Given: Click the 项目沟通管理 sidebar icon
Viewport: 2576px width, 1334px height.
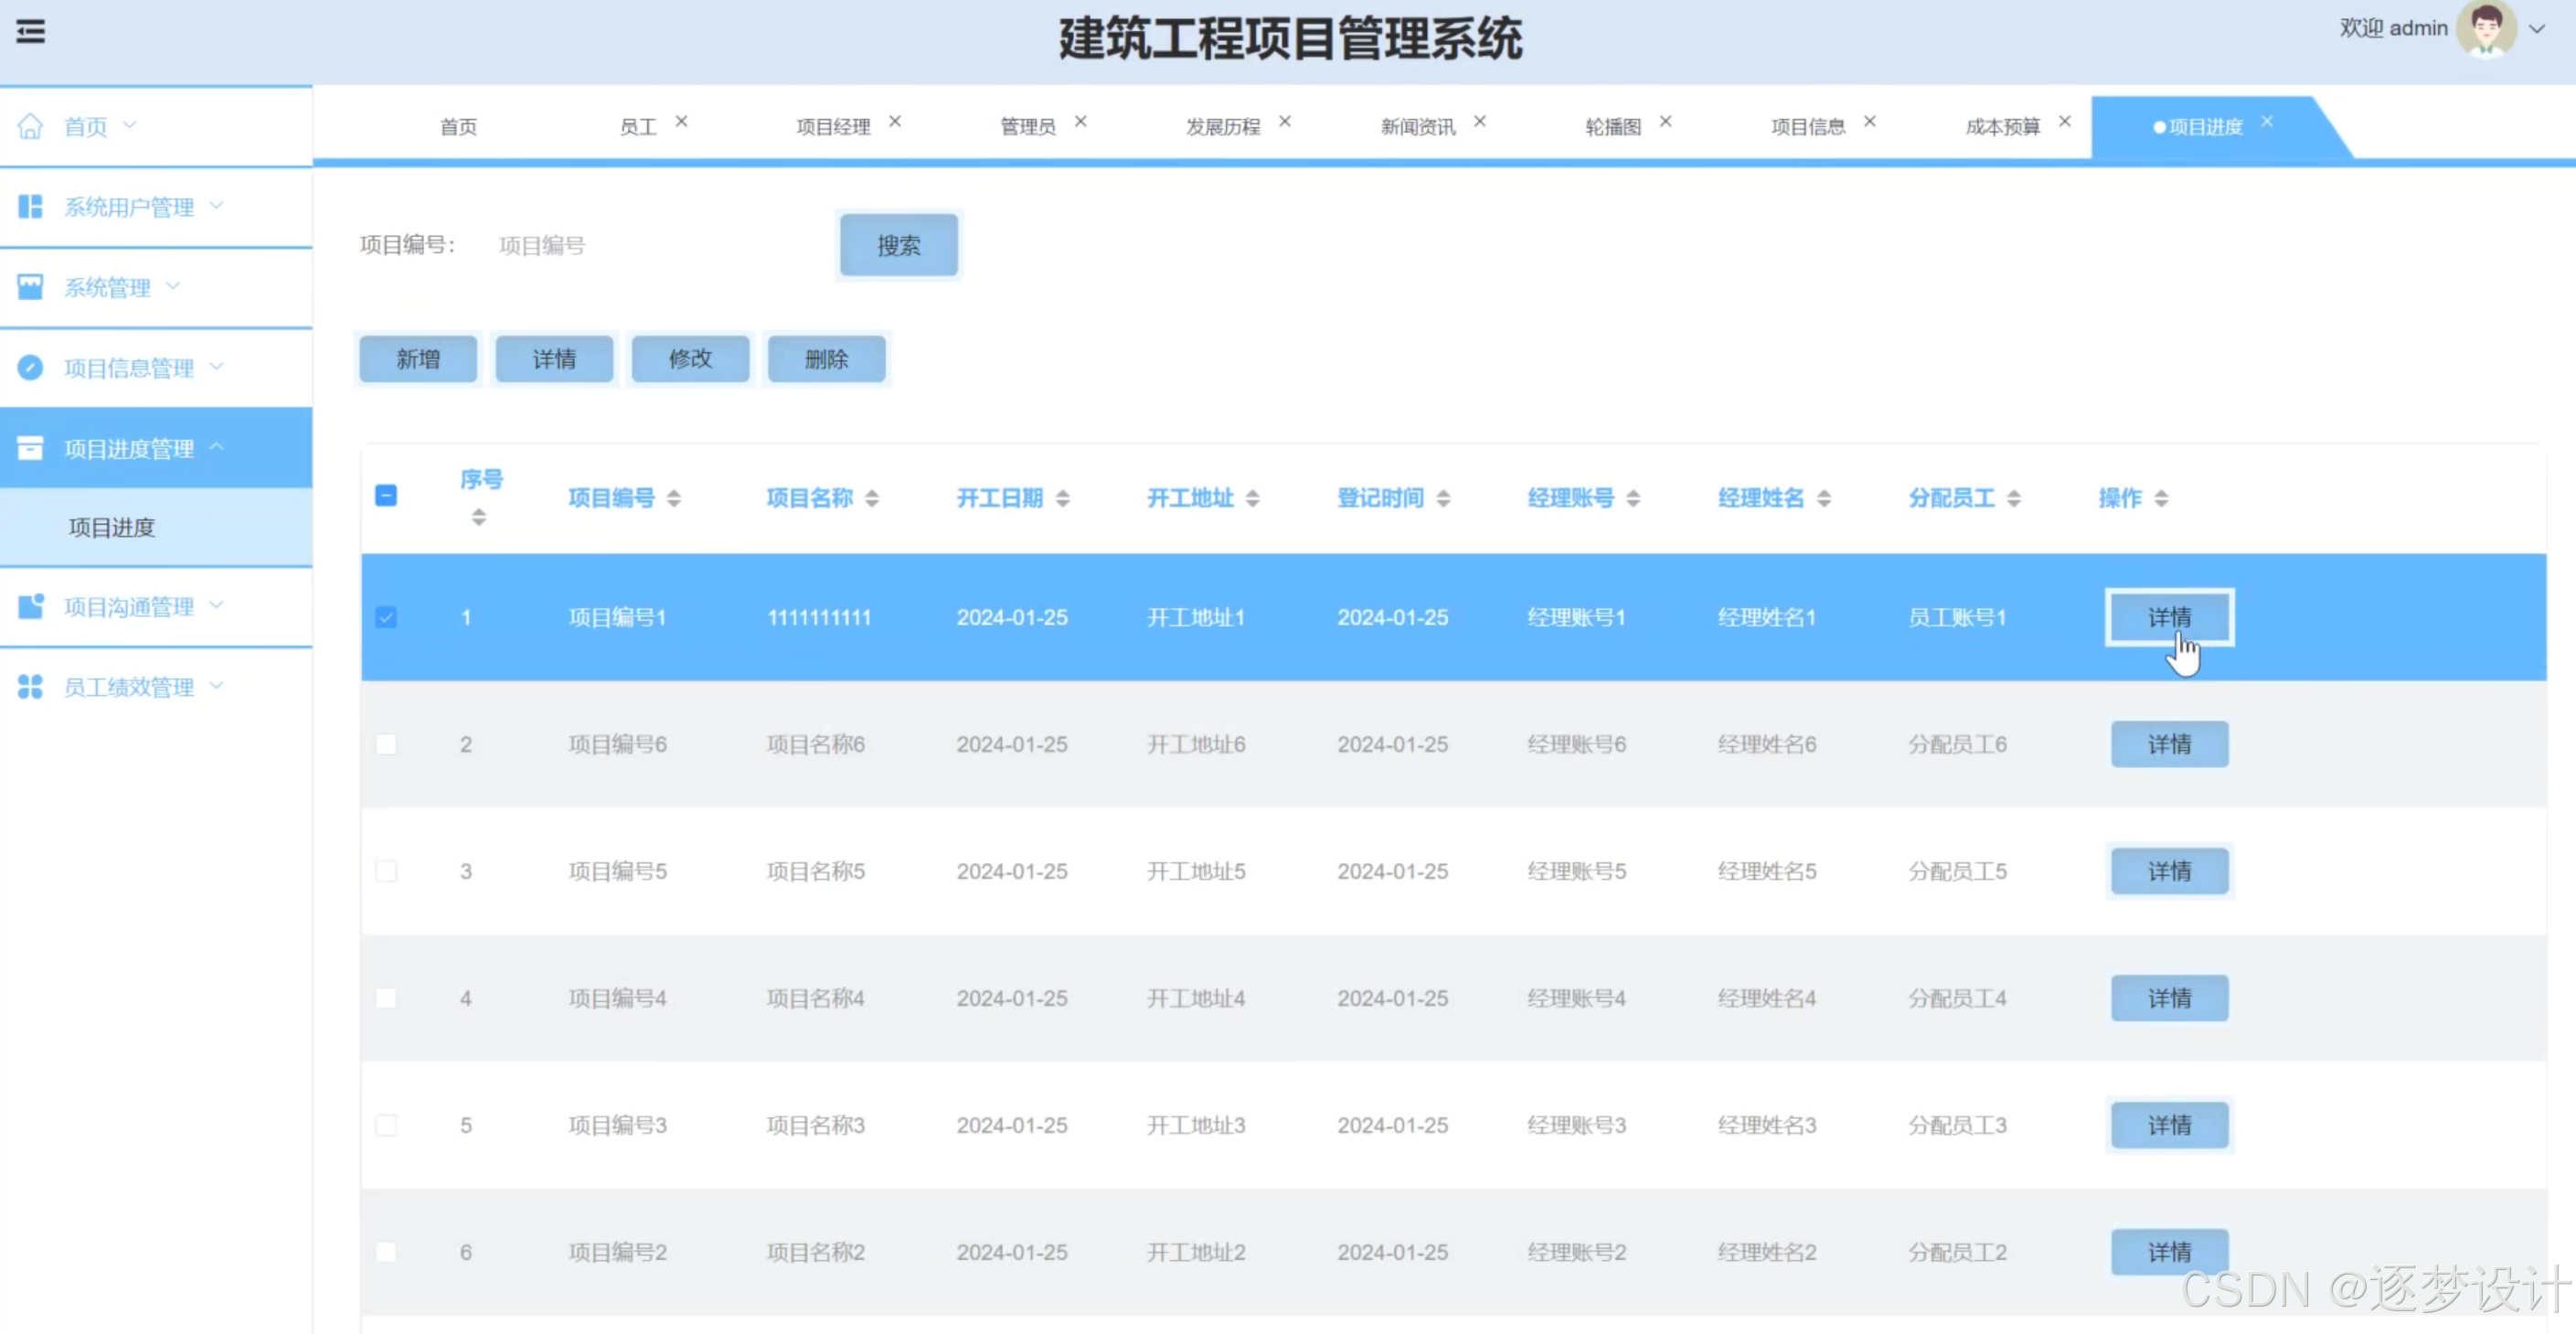Looking at the screenshot, I should (x=31, y=606).
